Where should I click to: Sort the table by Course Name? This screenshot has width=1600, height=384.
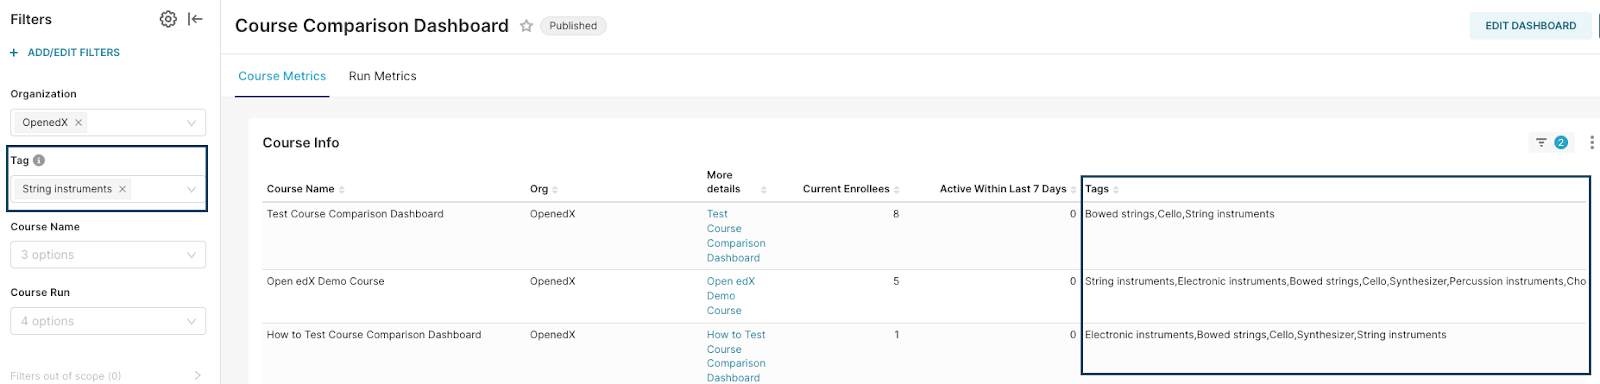[x=305, y=189]
